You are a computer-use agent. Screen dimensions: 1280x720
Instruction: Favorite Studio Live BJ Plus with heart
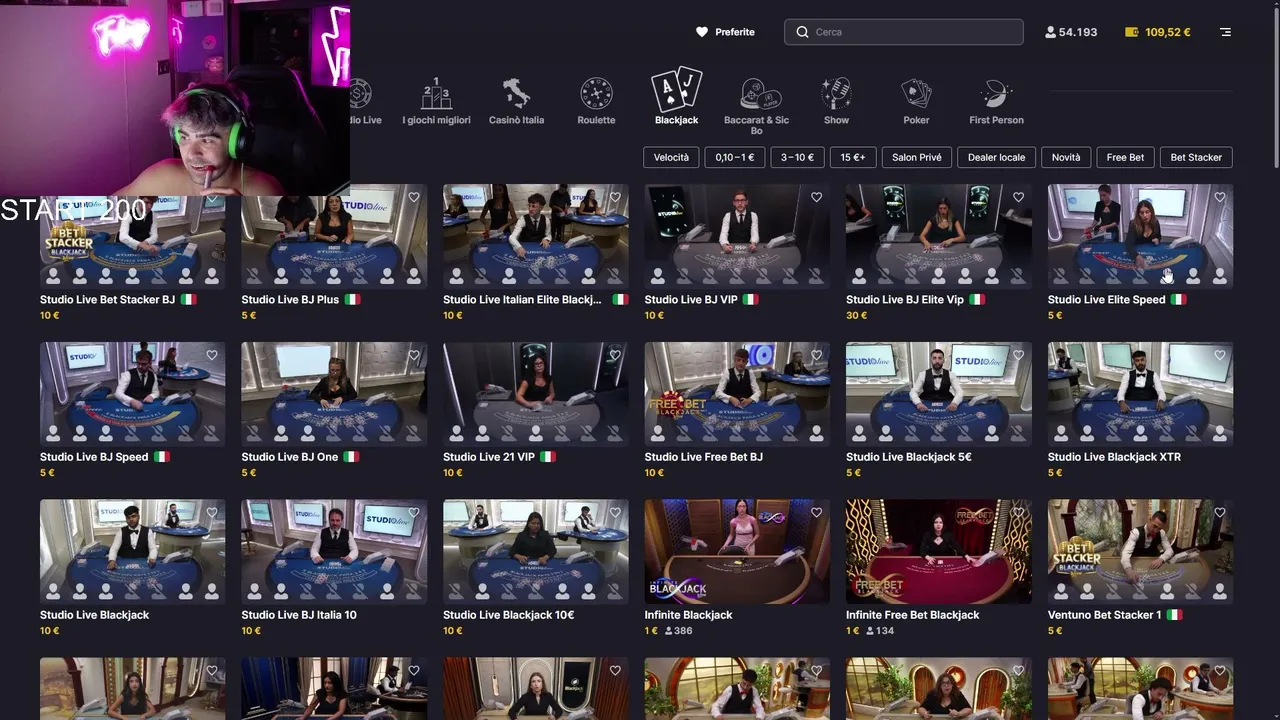[414, 198]
